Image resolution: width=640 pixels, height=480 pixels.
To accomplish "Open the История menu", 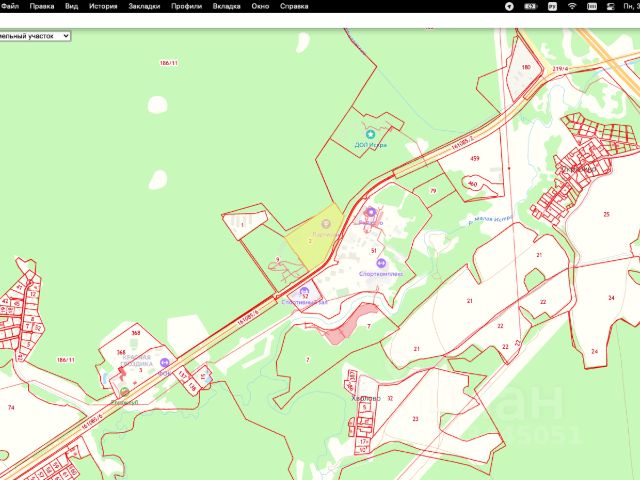I will pos(103,6).
